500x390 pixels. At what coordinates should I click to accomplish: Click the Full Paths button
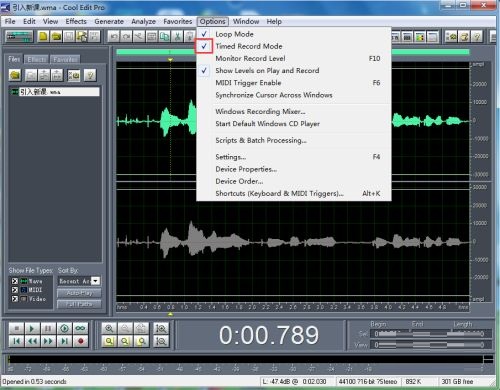[79, 304]
